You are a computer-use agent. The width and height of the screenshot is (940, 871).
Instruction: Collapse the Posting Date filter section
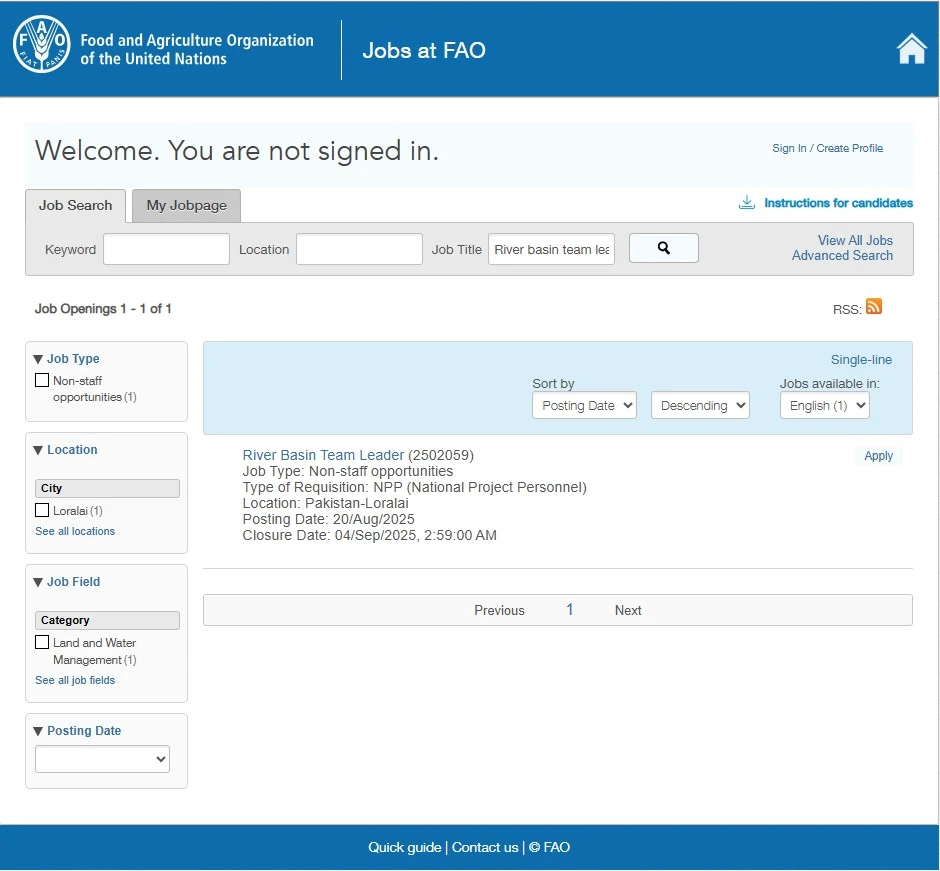(x=38, y=731)
